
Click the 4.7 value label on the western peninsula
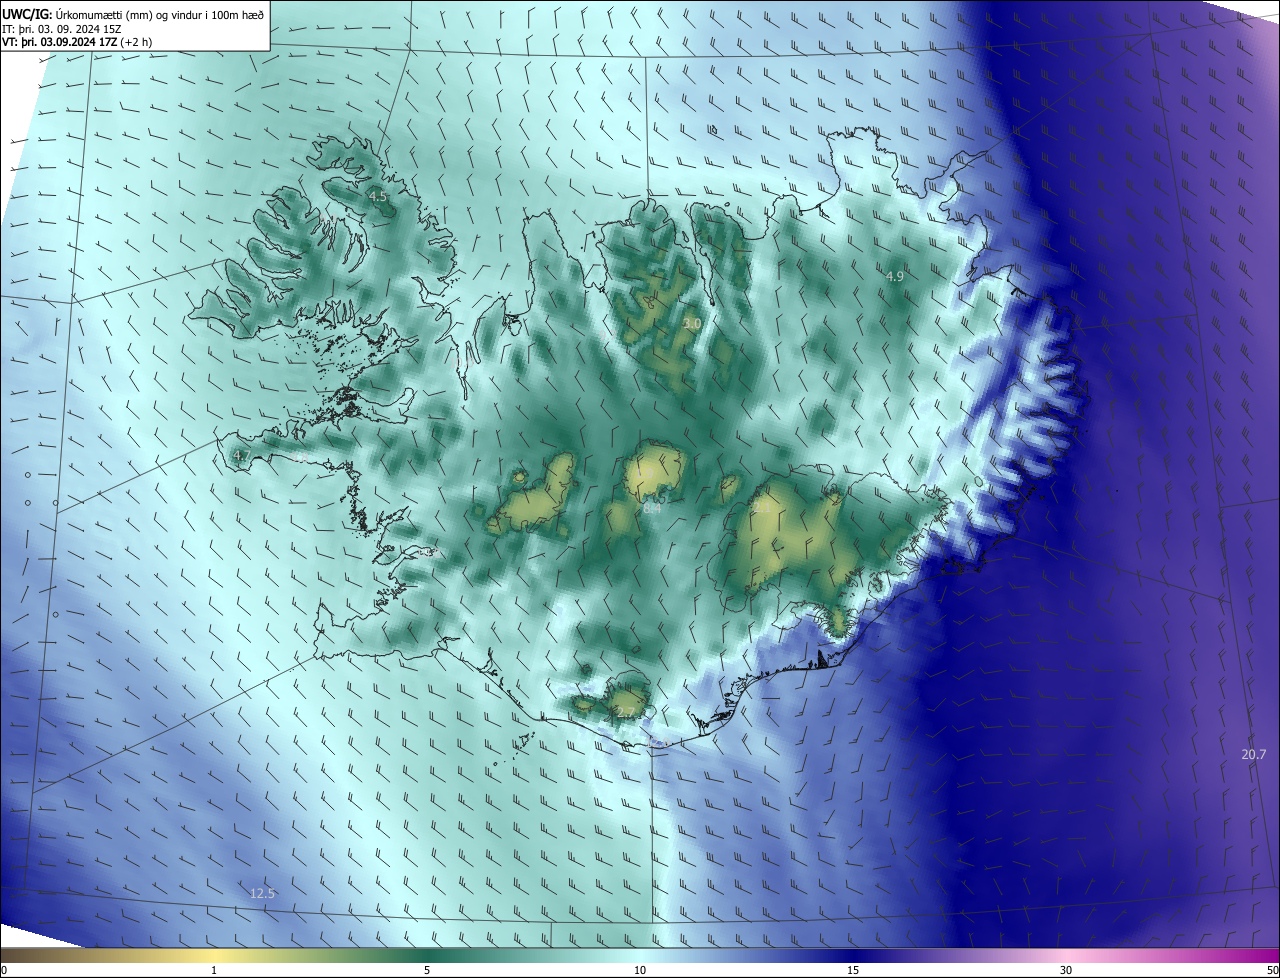241,456
